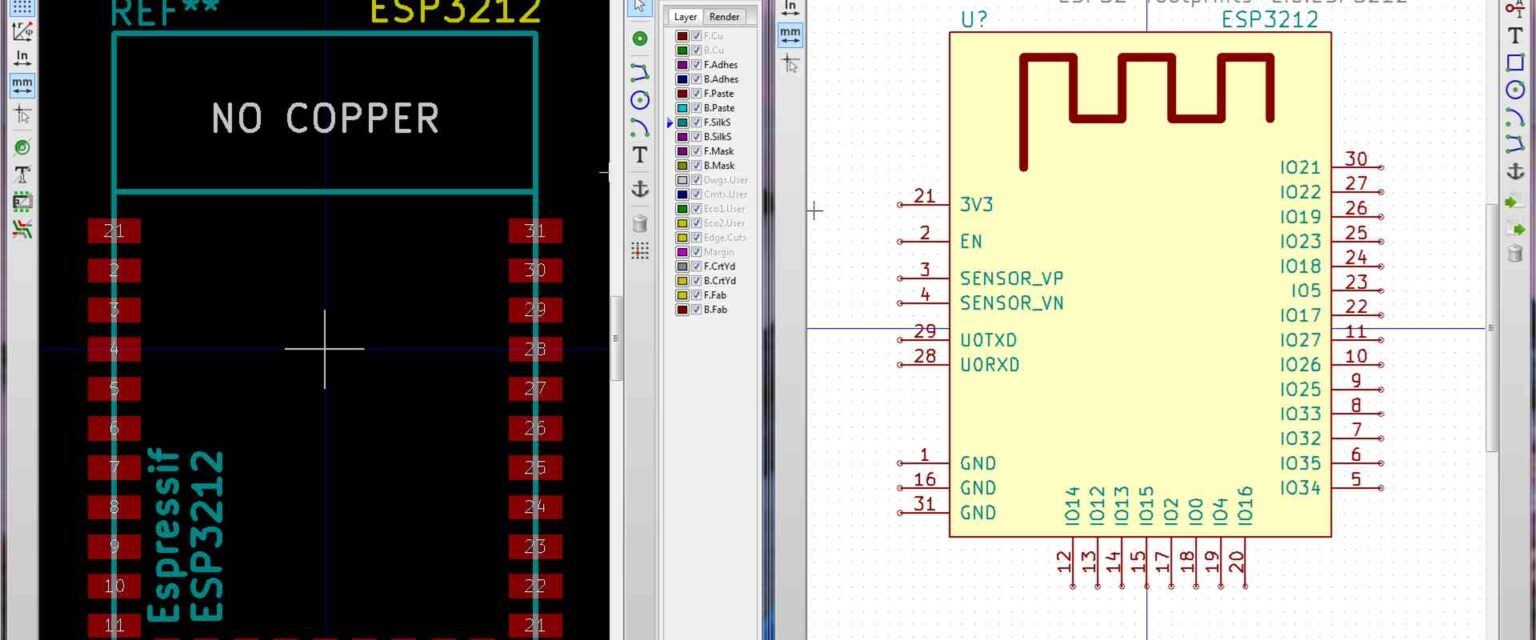Switch units to inches
Viewport: 1536px width, 640px height.
pos(20,57)
